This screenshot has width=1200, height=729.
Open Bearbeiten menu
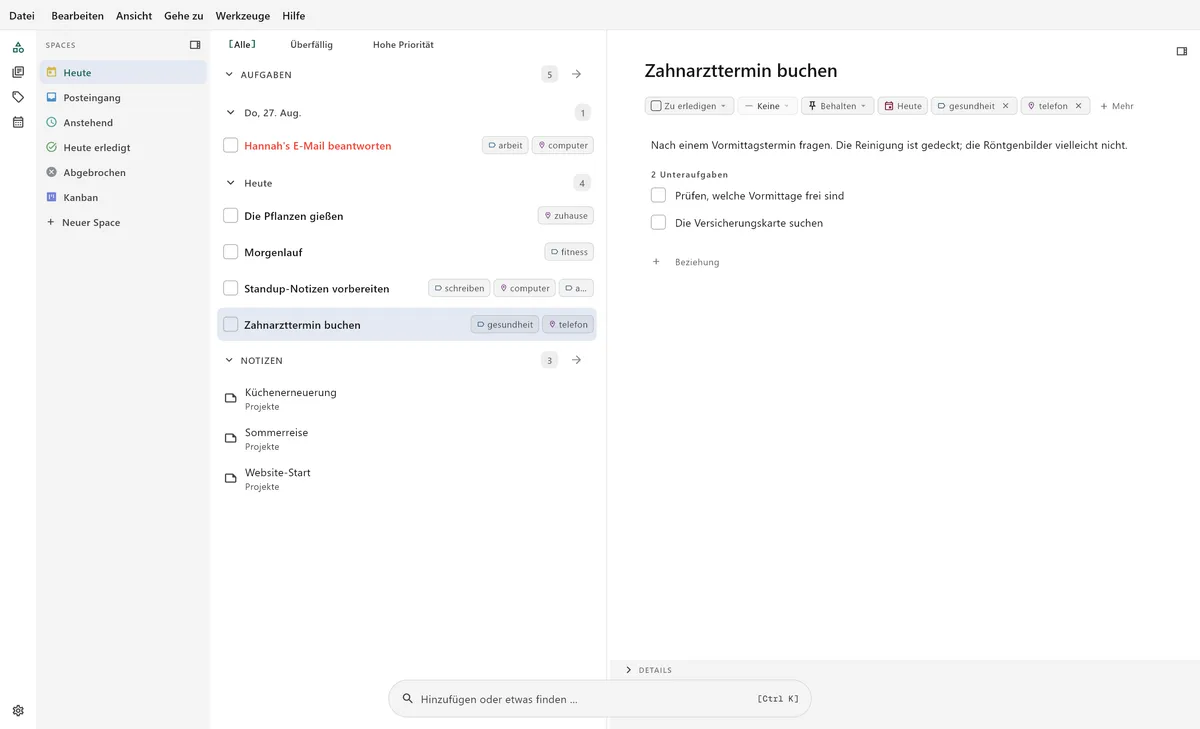coord(77,16)
